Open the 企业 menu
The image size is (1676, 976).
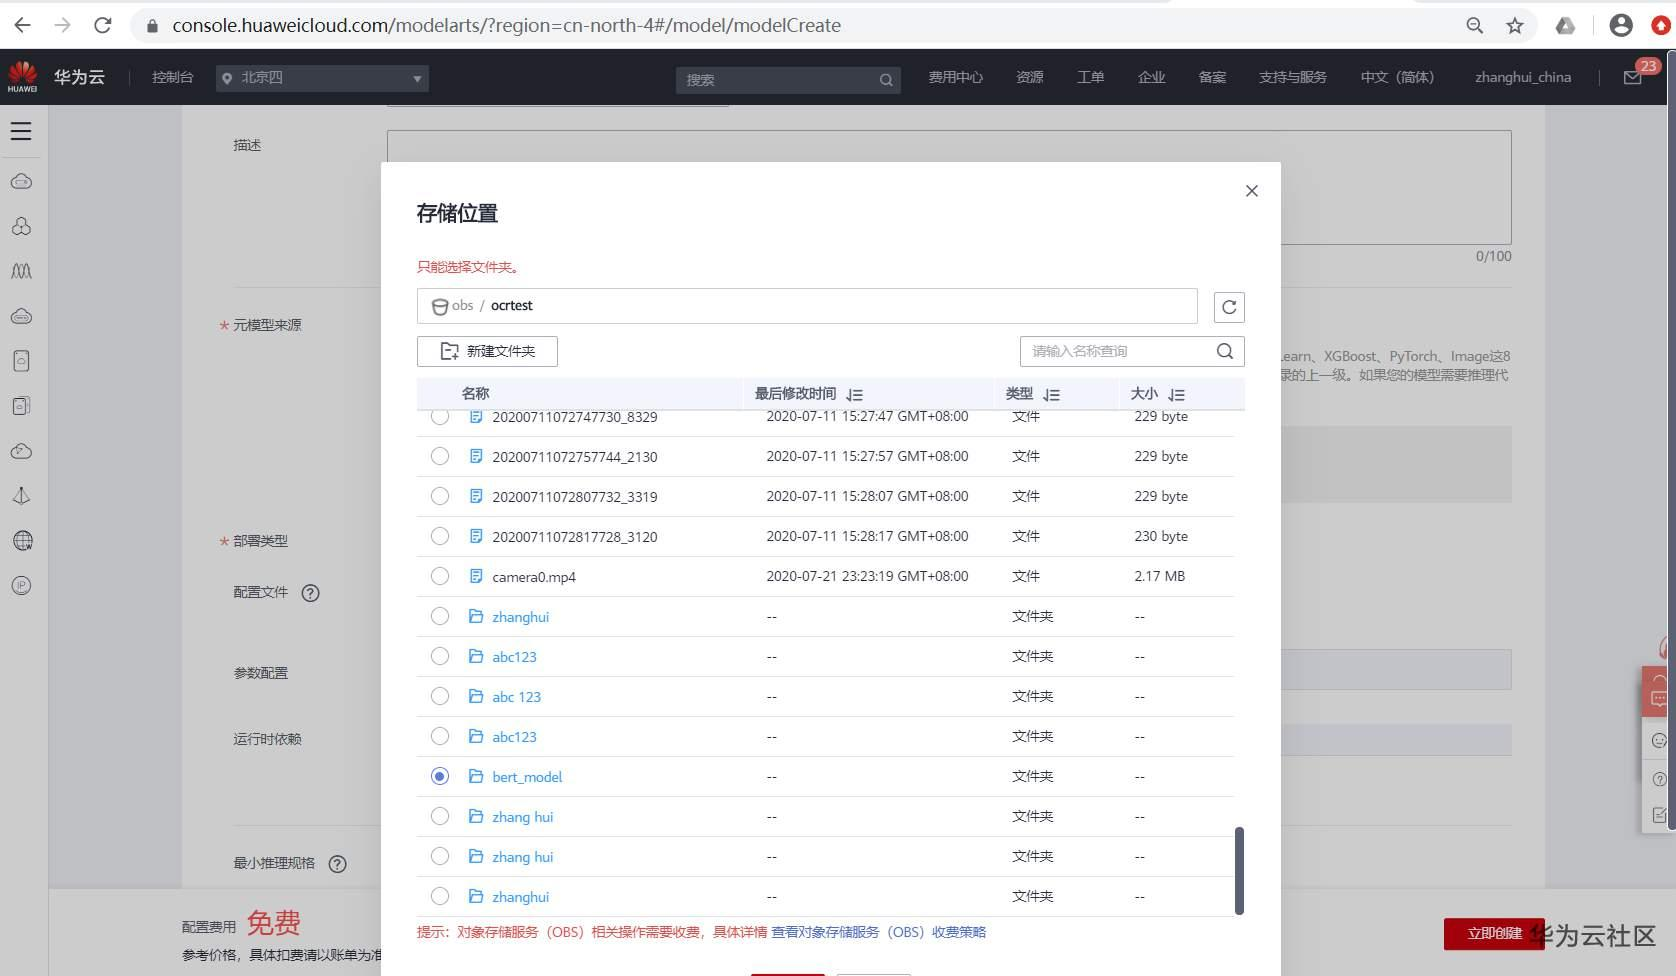pyautogui.click(x=1151, y=77)
